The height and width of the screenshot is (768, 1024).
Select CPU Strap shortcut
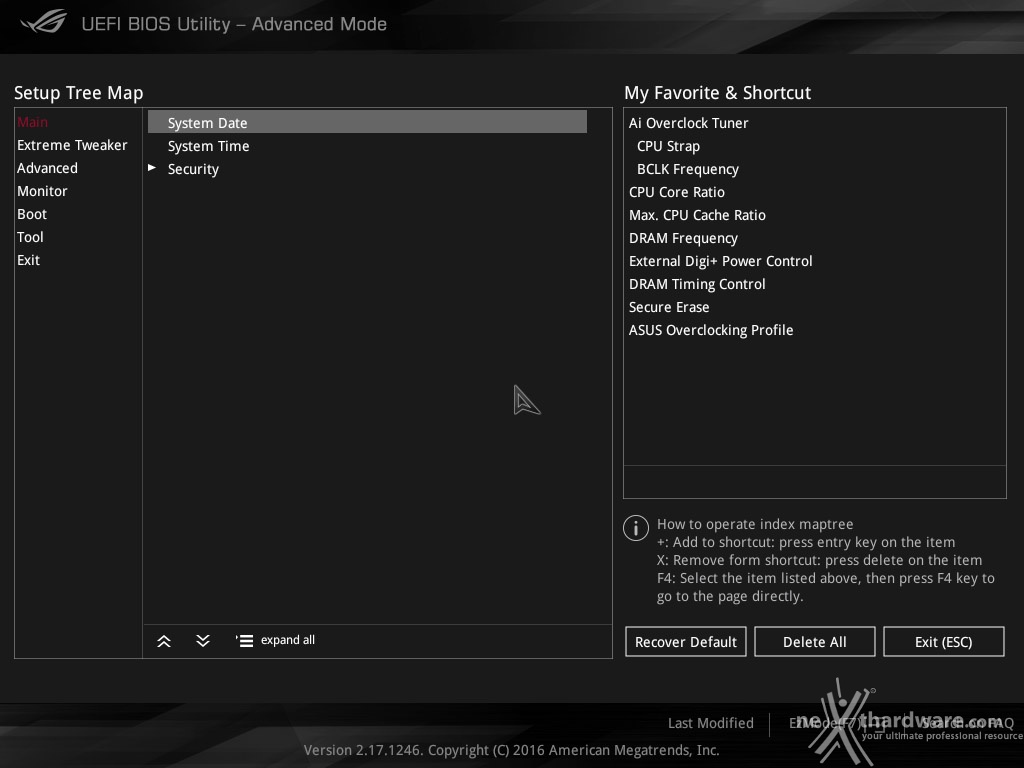668,146
